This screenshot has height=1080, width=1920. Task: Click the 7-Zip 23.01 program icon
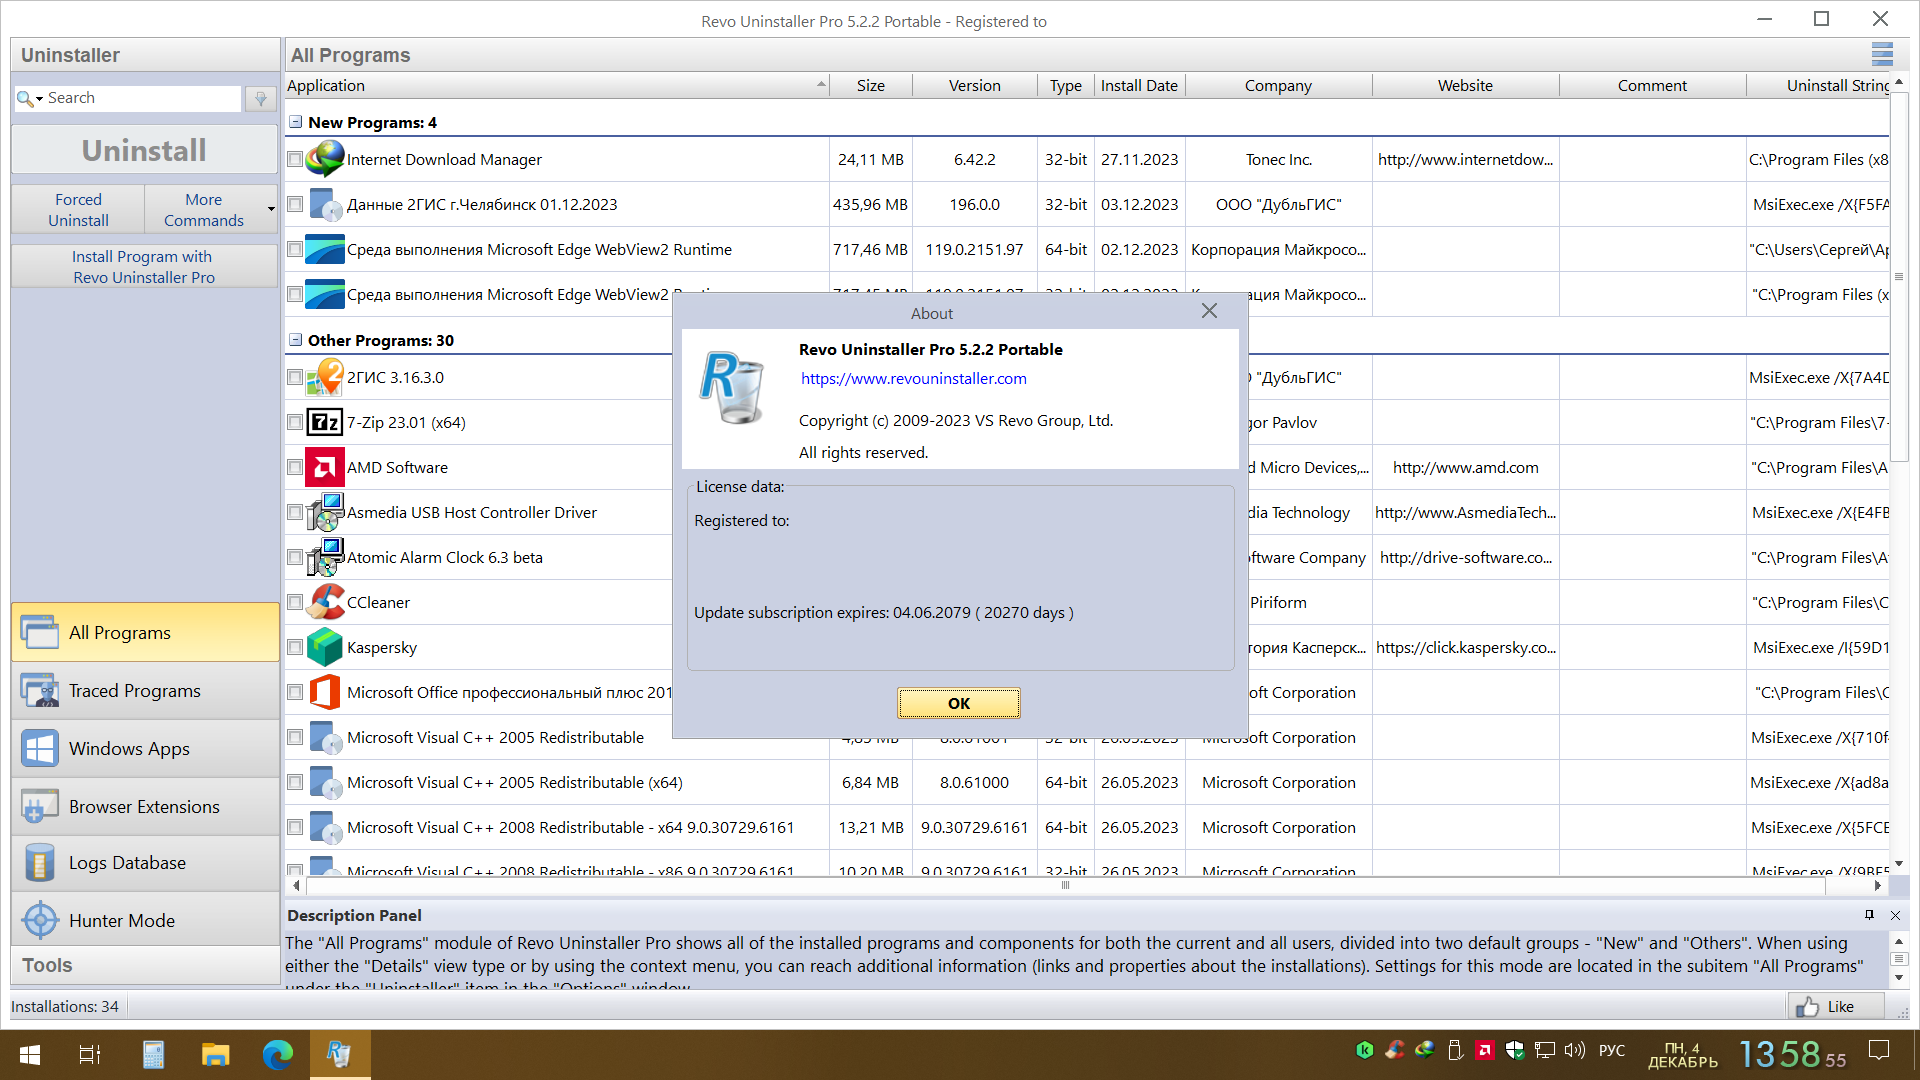[x=325, y=422]
